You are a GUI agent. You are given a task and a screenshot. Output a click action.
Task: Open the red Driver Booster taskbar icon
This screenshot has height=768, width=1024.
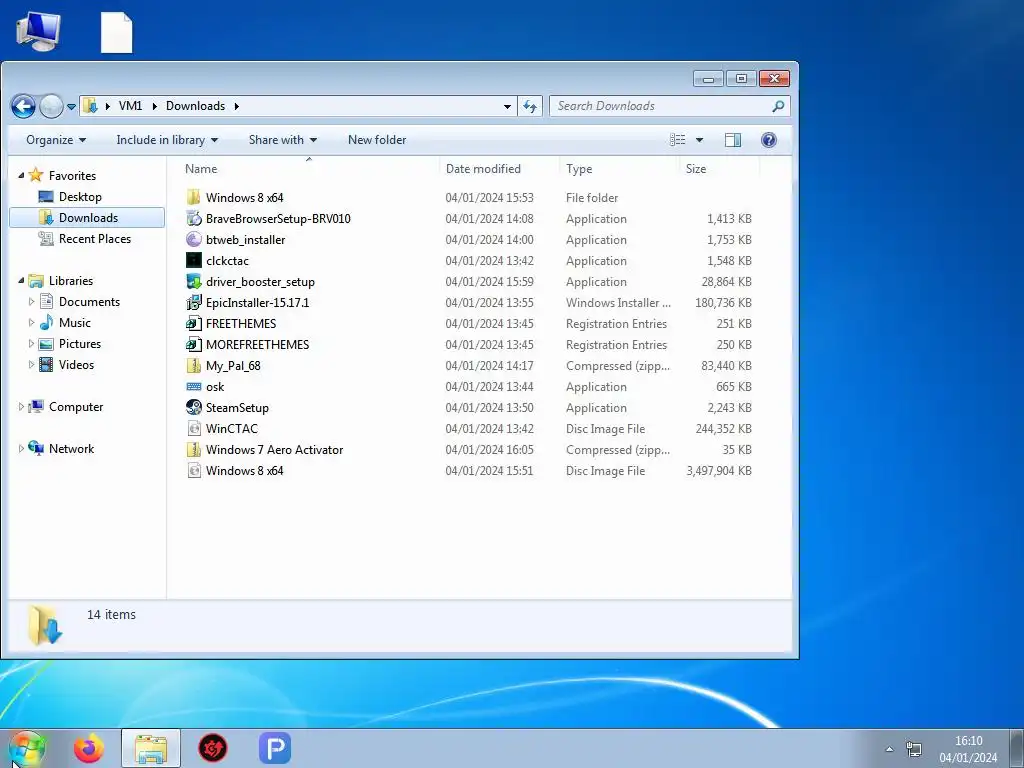click(213, 749)
